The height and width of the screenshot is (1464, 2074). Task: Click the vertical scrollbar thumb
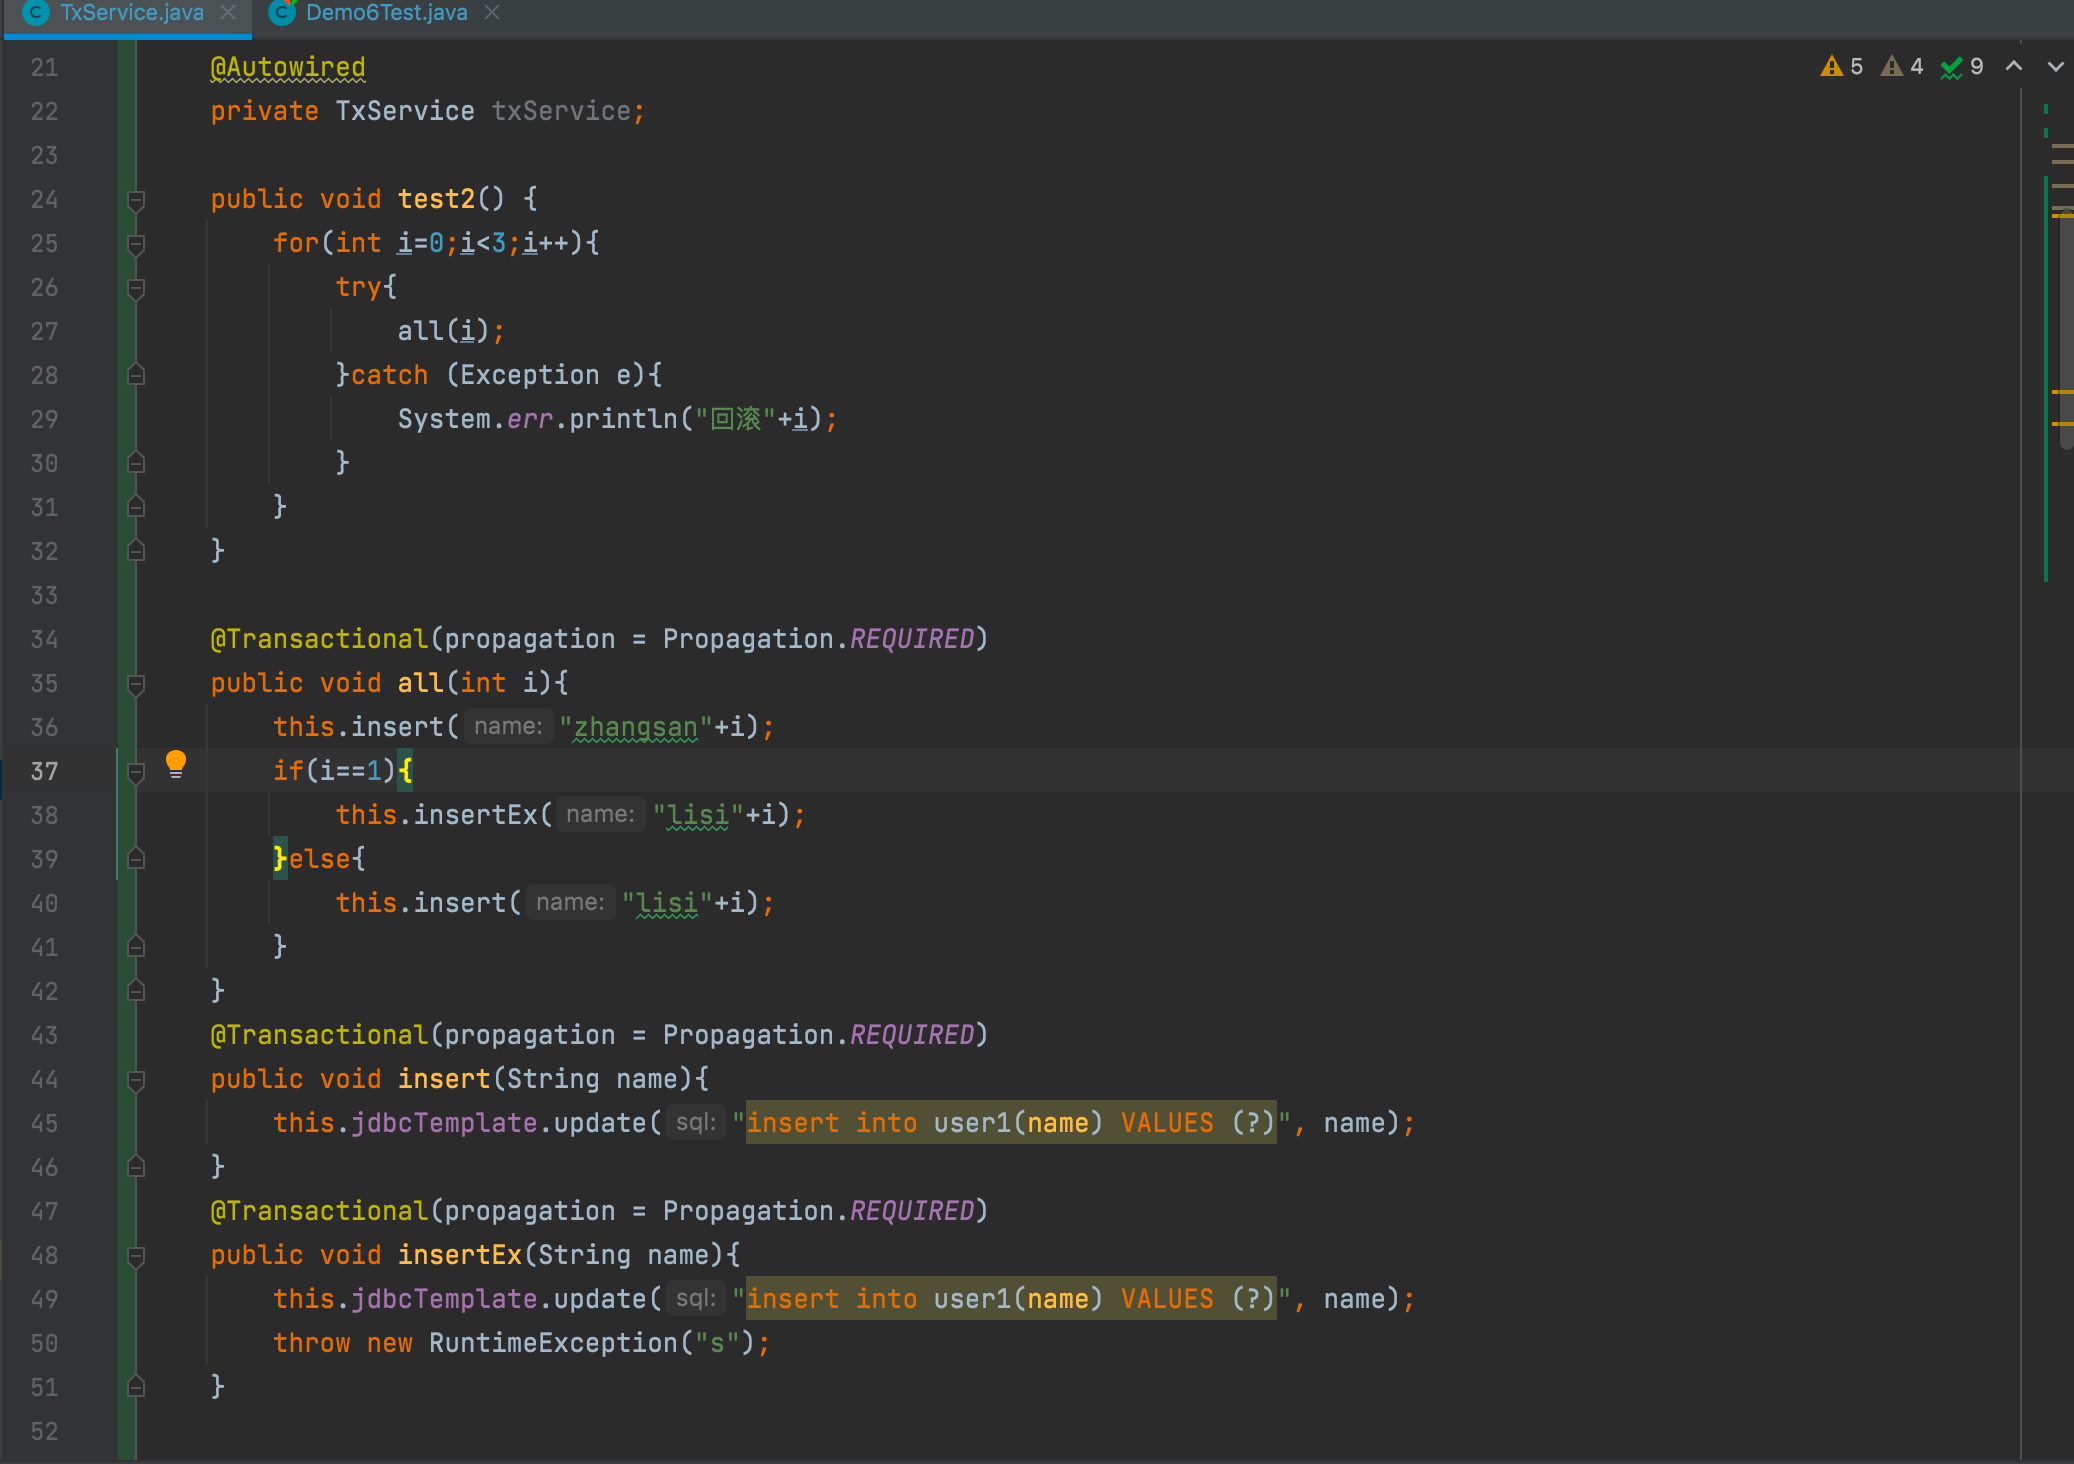point(2066,330)
